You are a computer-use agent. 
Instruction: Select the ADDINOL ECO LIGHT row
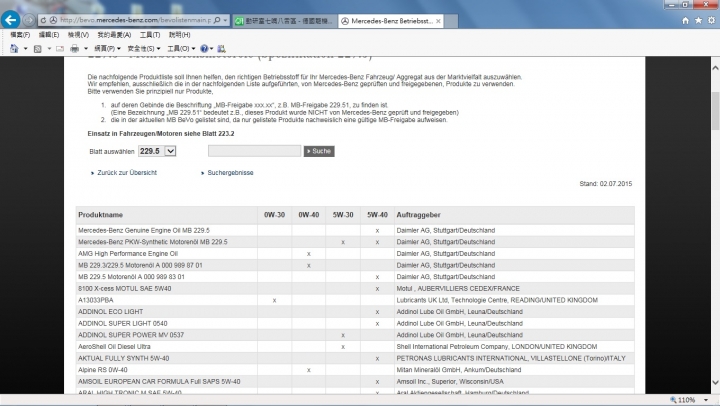click(x=355, y=311)
